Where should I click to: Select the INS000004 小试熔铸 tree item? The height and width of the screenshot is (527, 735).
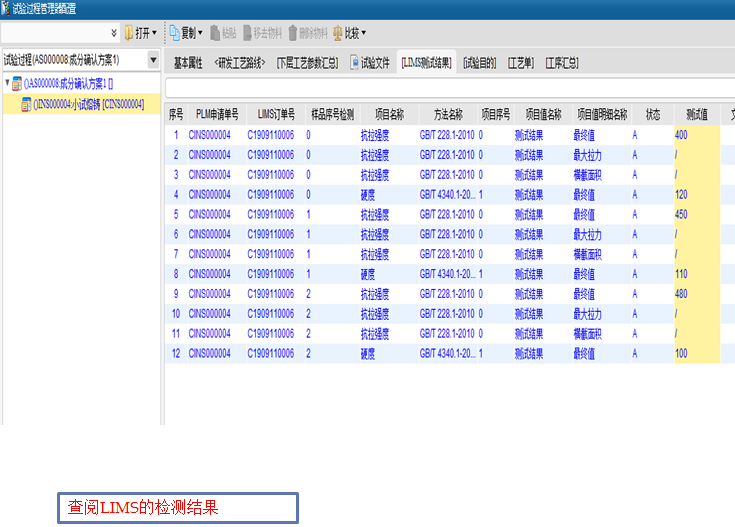(x=88, y=104)
